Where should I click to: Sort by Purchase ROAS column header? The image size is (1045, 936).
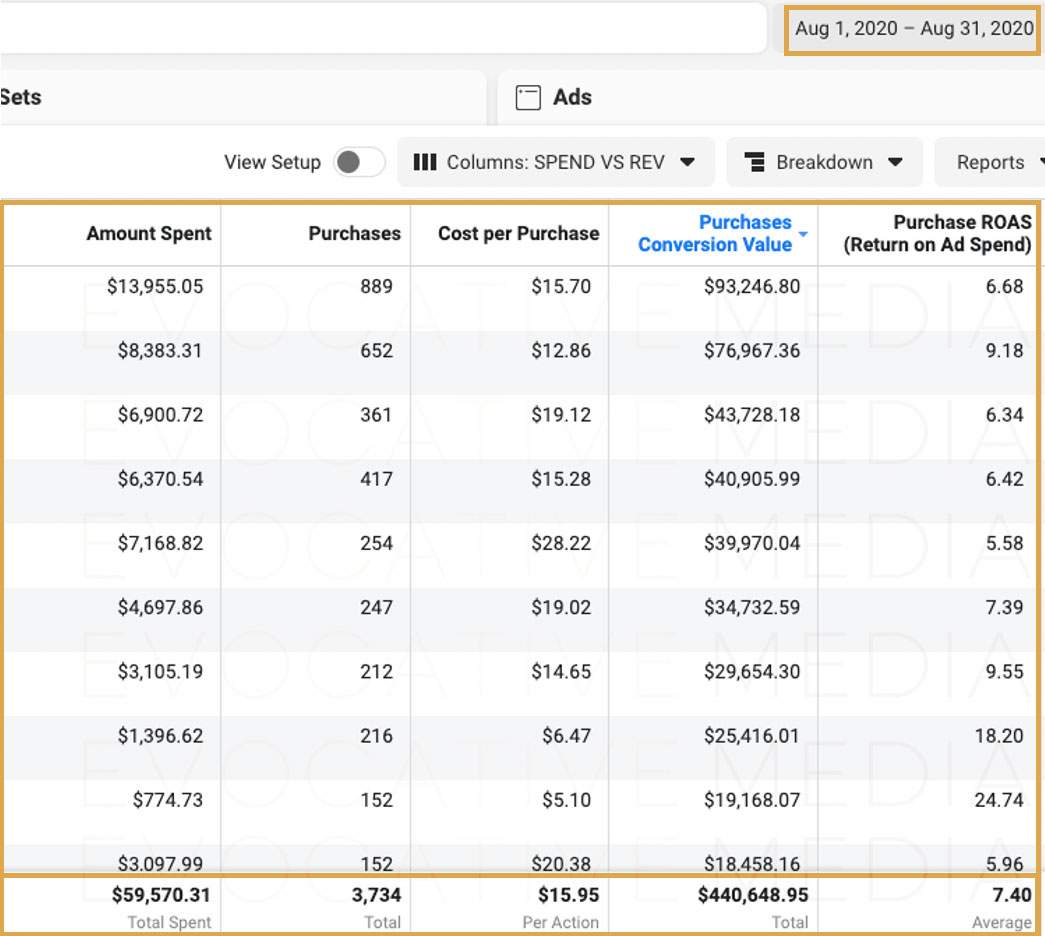(937, 233)
